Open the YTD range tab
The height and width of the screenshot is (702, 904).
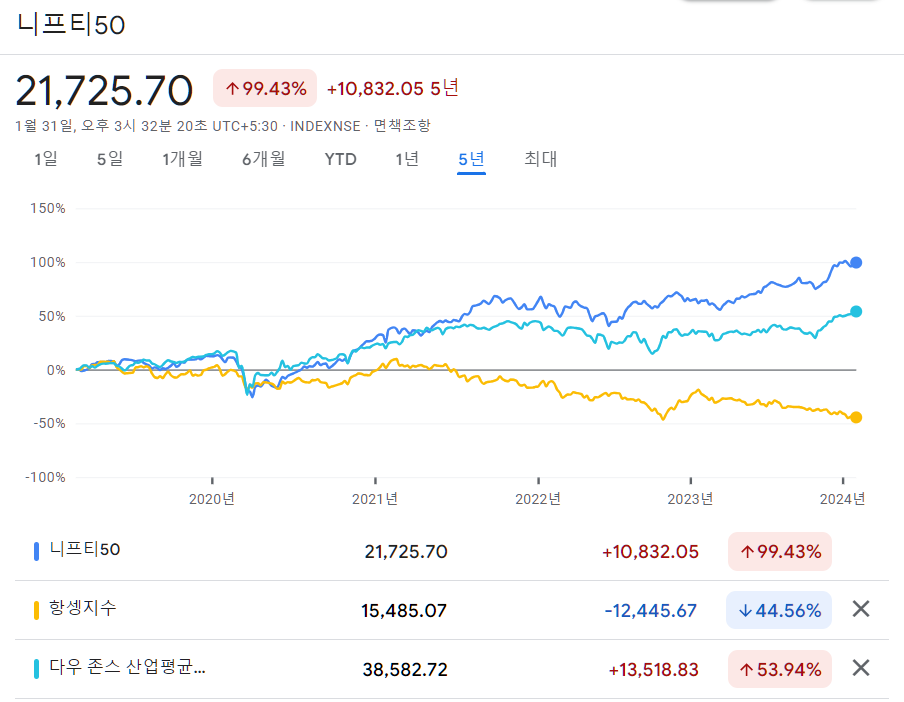point(340,159)
